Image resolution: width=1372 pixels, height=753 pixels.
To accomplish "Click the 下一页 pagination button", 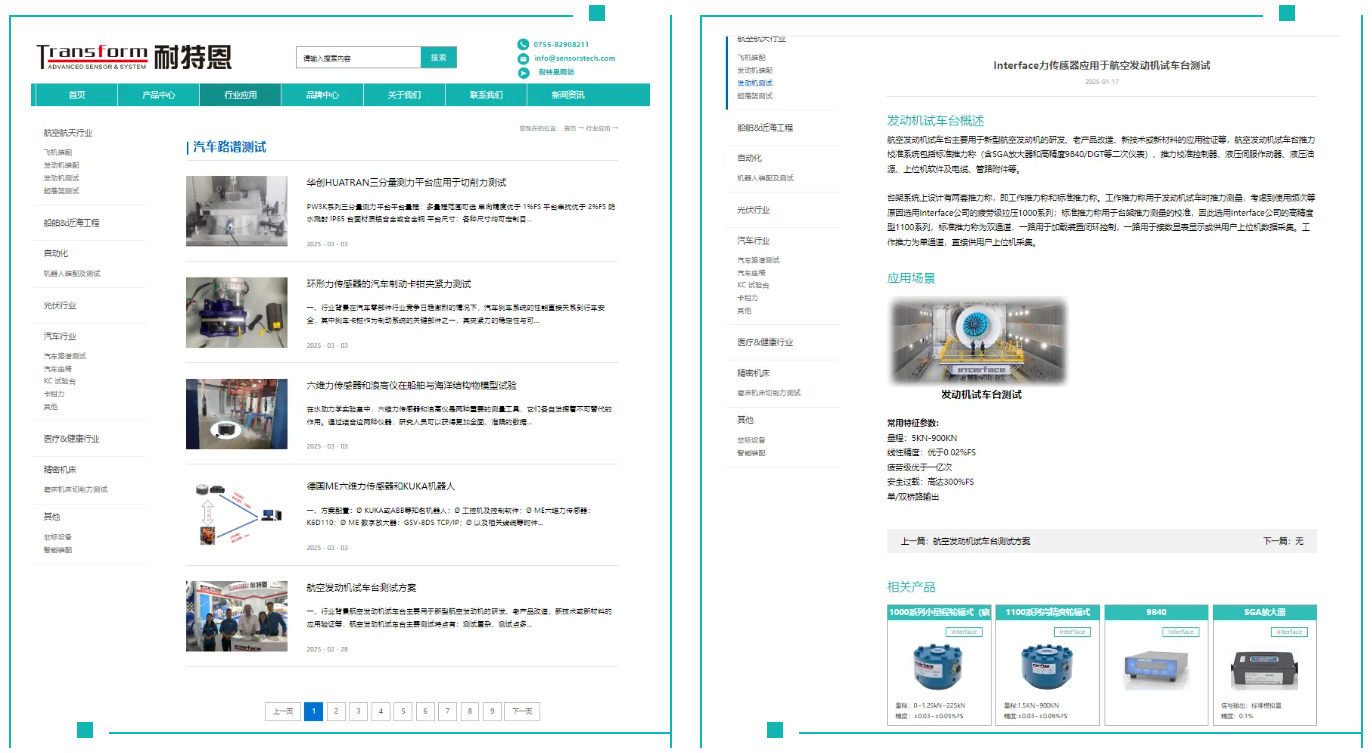I will (522, 712).
